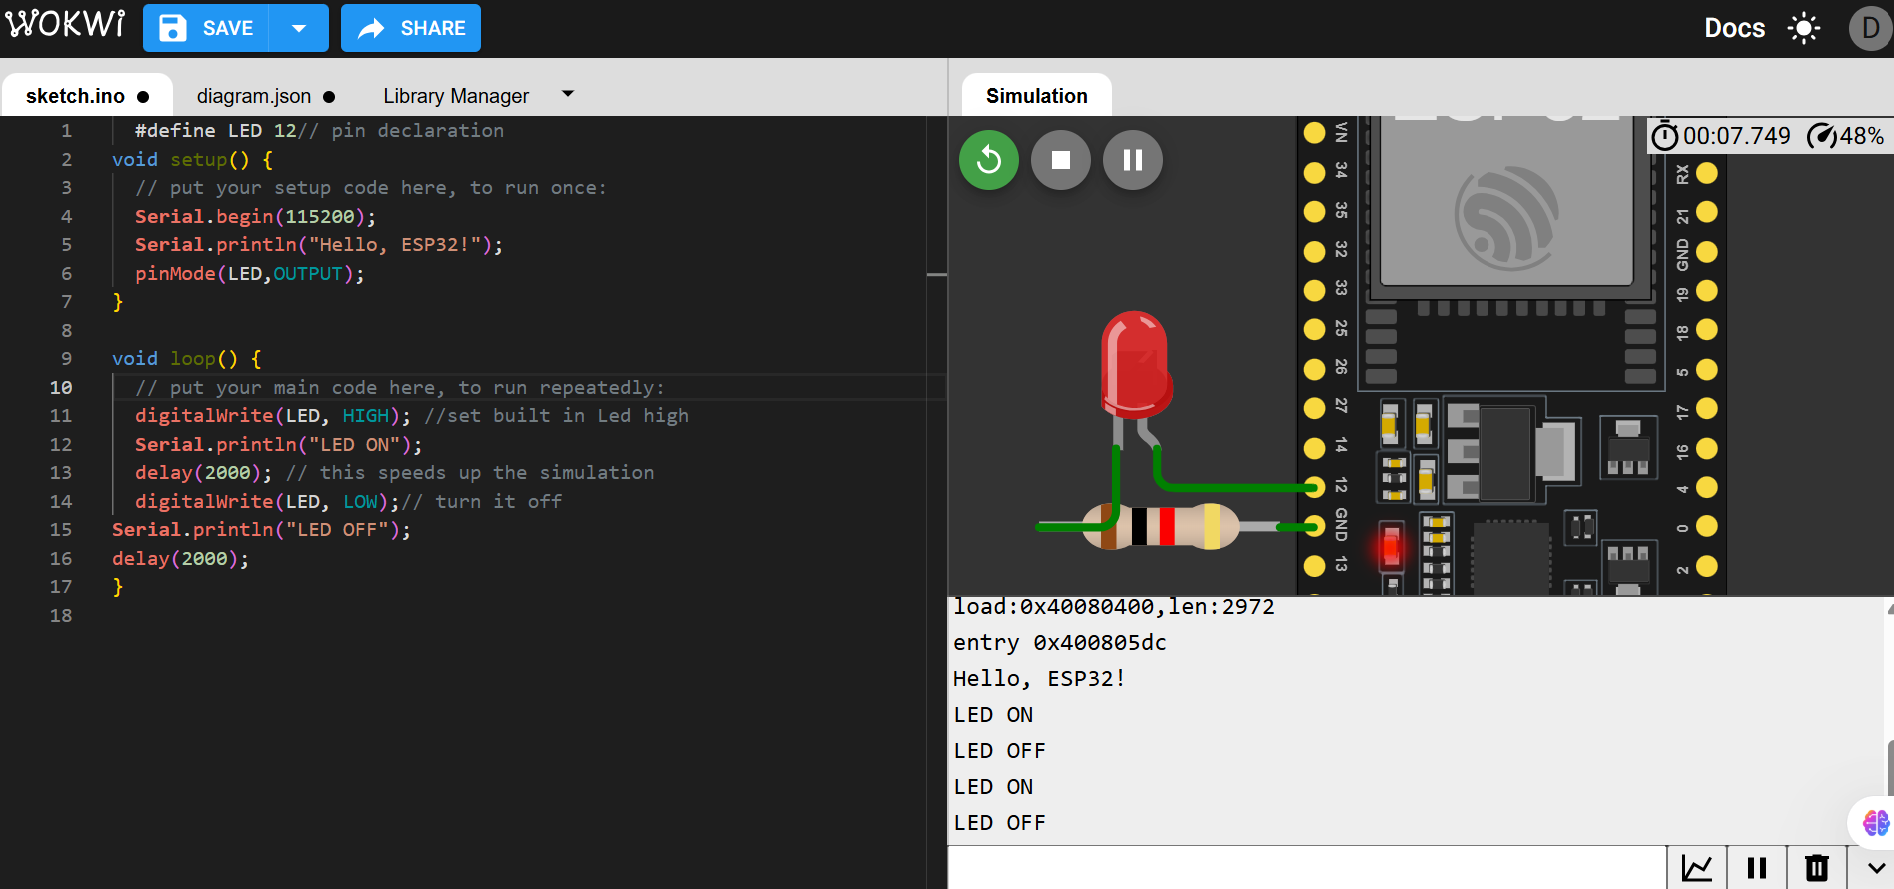The width and height of the screenshot is (1894, 889).
Task: Click the 'void loop() {' code line
Action: click(x=187, y=359)
